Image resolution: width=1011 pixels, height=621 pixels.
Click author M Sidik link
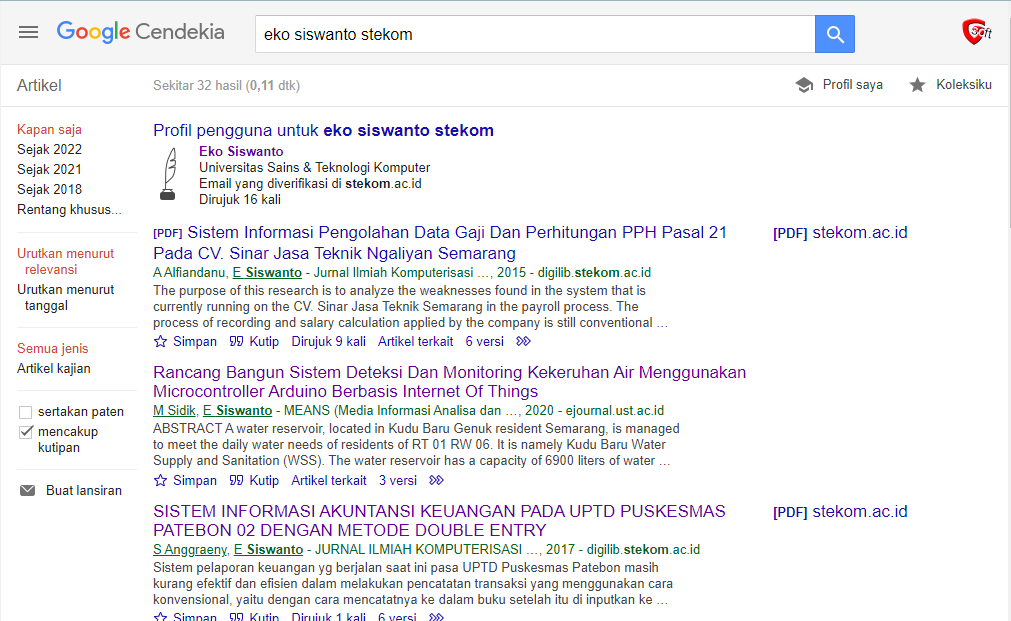tap(174, 411)
